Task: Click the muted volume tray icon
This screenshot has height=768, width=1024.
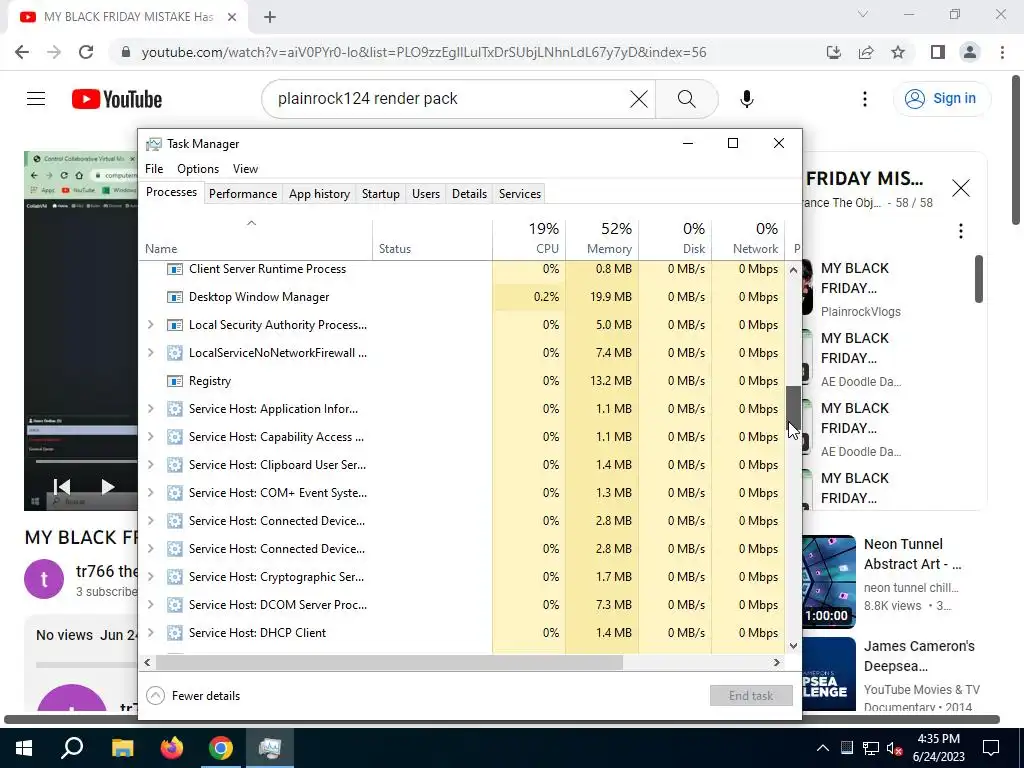Action: (x=894, y=748)
